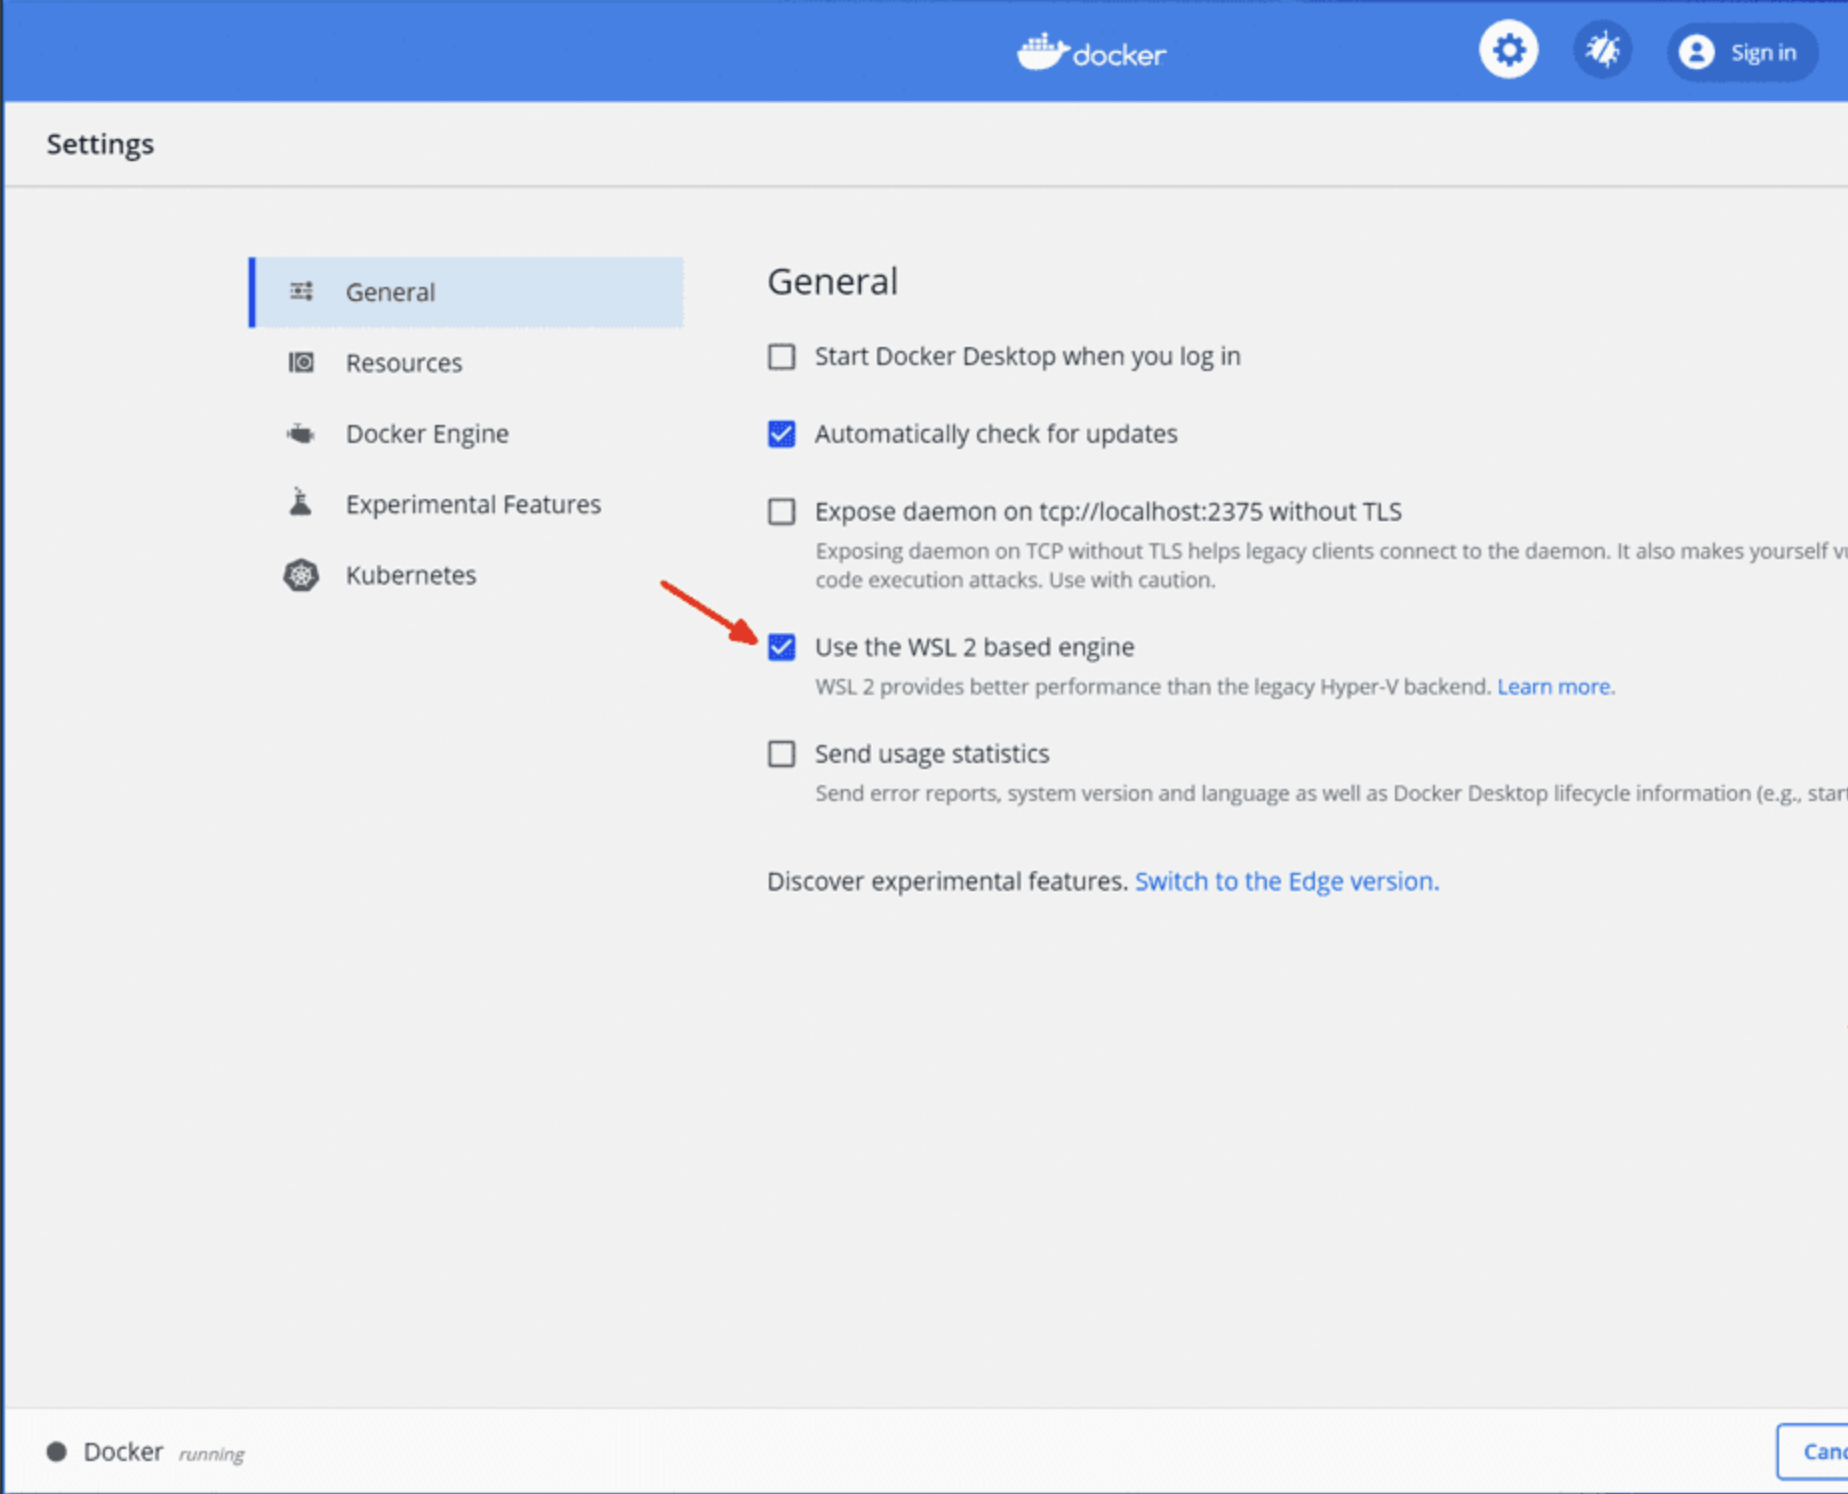
Task: Click the user avatar icon
Action: pos(1696,52)
